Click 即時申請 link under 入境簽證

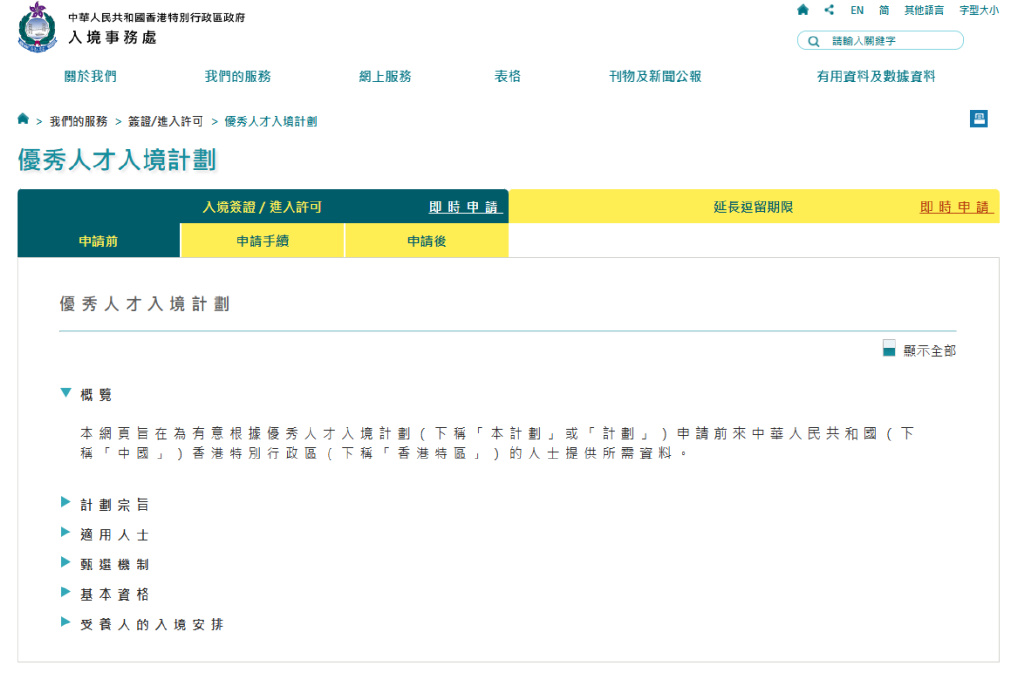(465, 207)
